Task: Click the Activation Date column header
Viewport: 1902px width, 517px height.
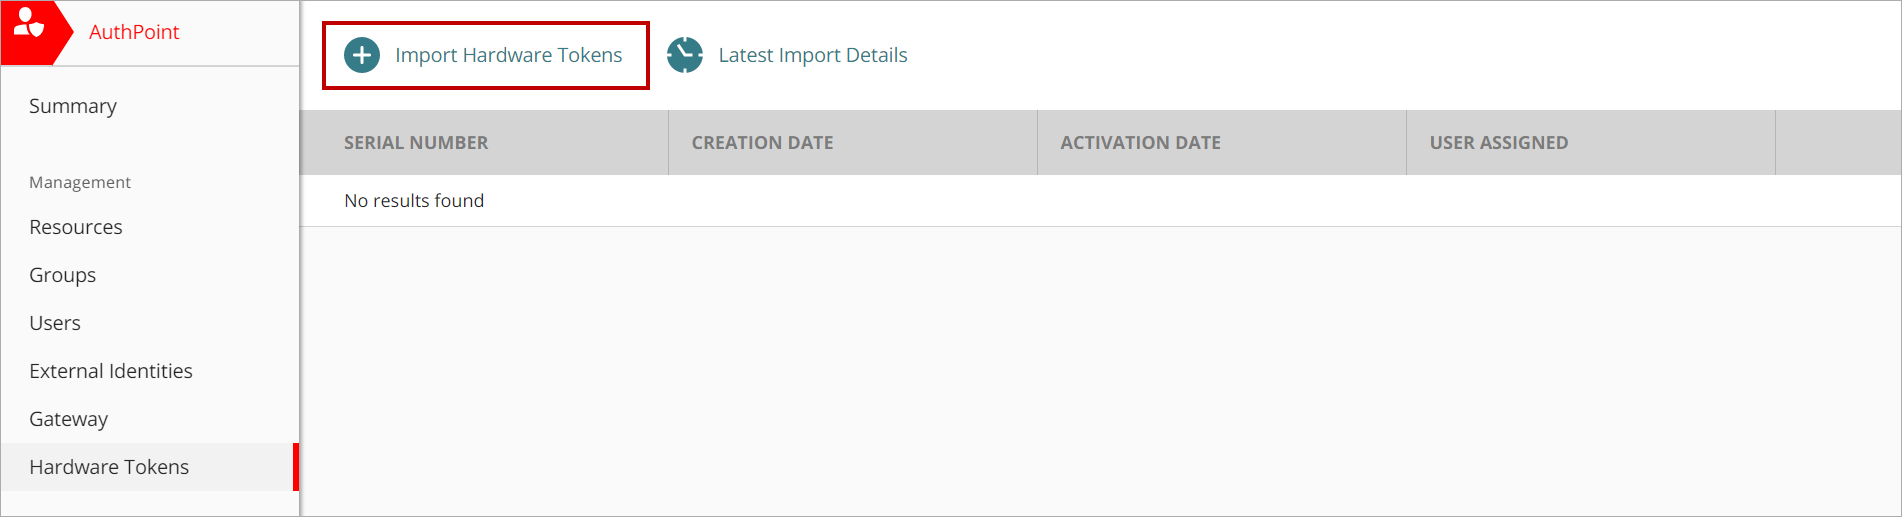Action: coord(1140,143)
